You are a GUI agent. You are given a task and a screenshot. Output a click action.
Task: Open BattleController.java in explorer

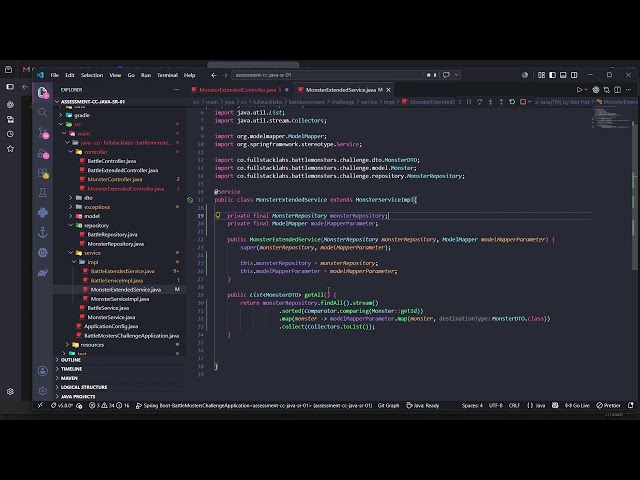pos(112,161)
